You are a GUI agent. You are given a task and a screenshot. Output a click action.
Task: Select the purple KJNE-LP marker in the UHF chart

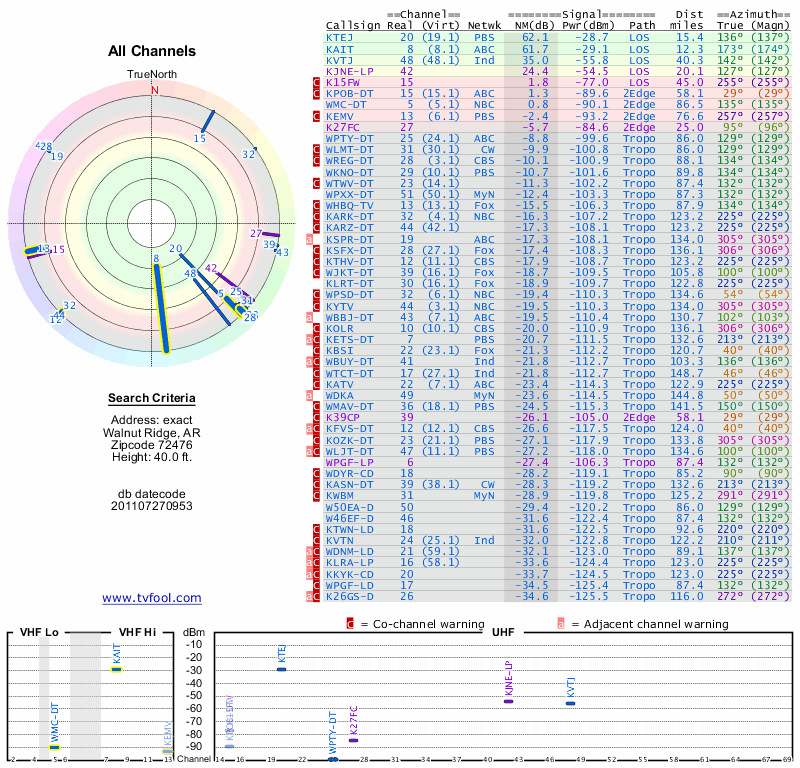pyautogui.click(x=508, y=700)
